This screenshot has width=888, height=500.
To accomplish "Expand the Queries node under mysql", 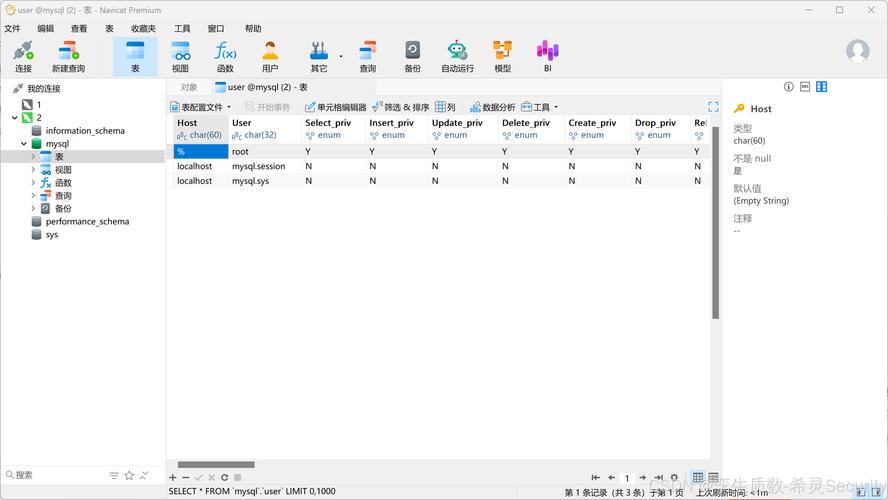I will coord(33,195).
